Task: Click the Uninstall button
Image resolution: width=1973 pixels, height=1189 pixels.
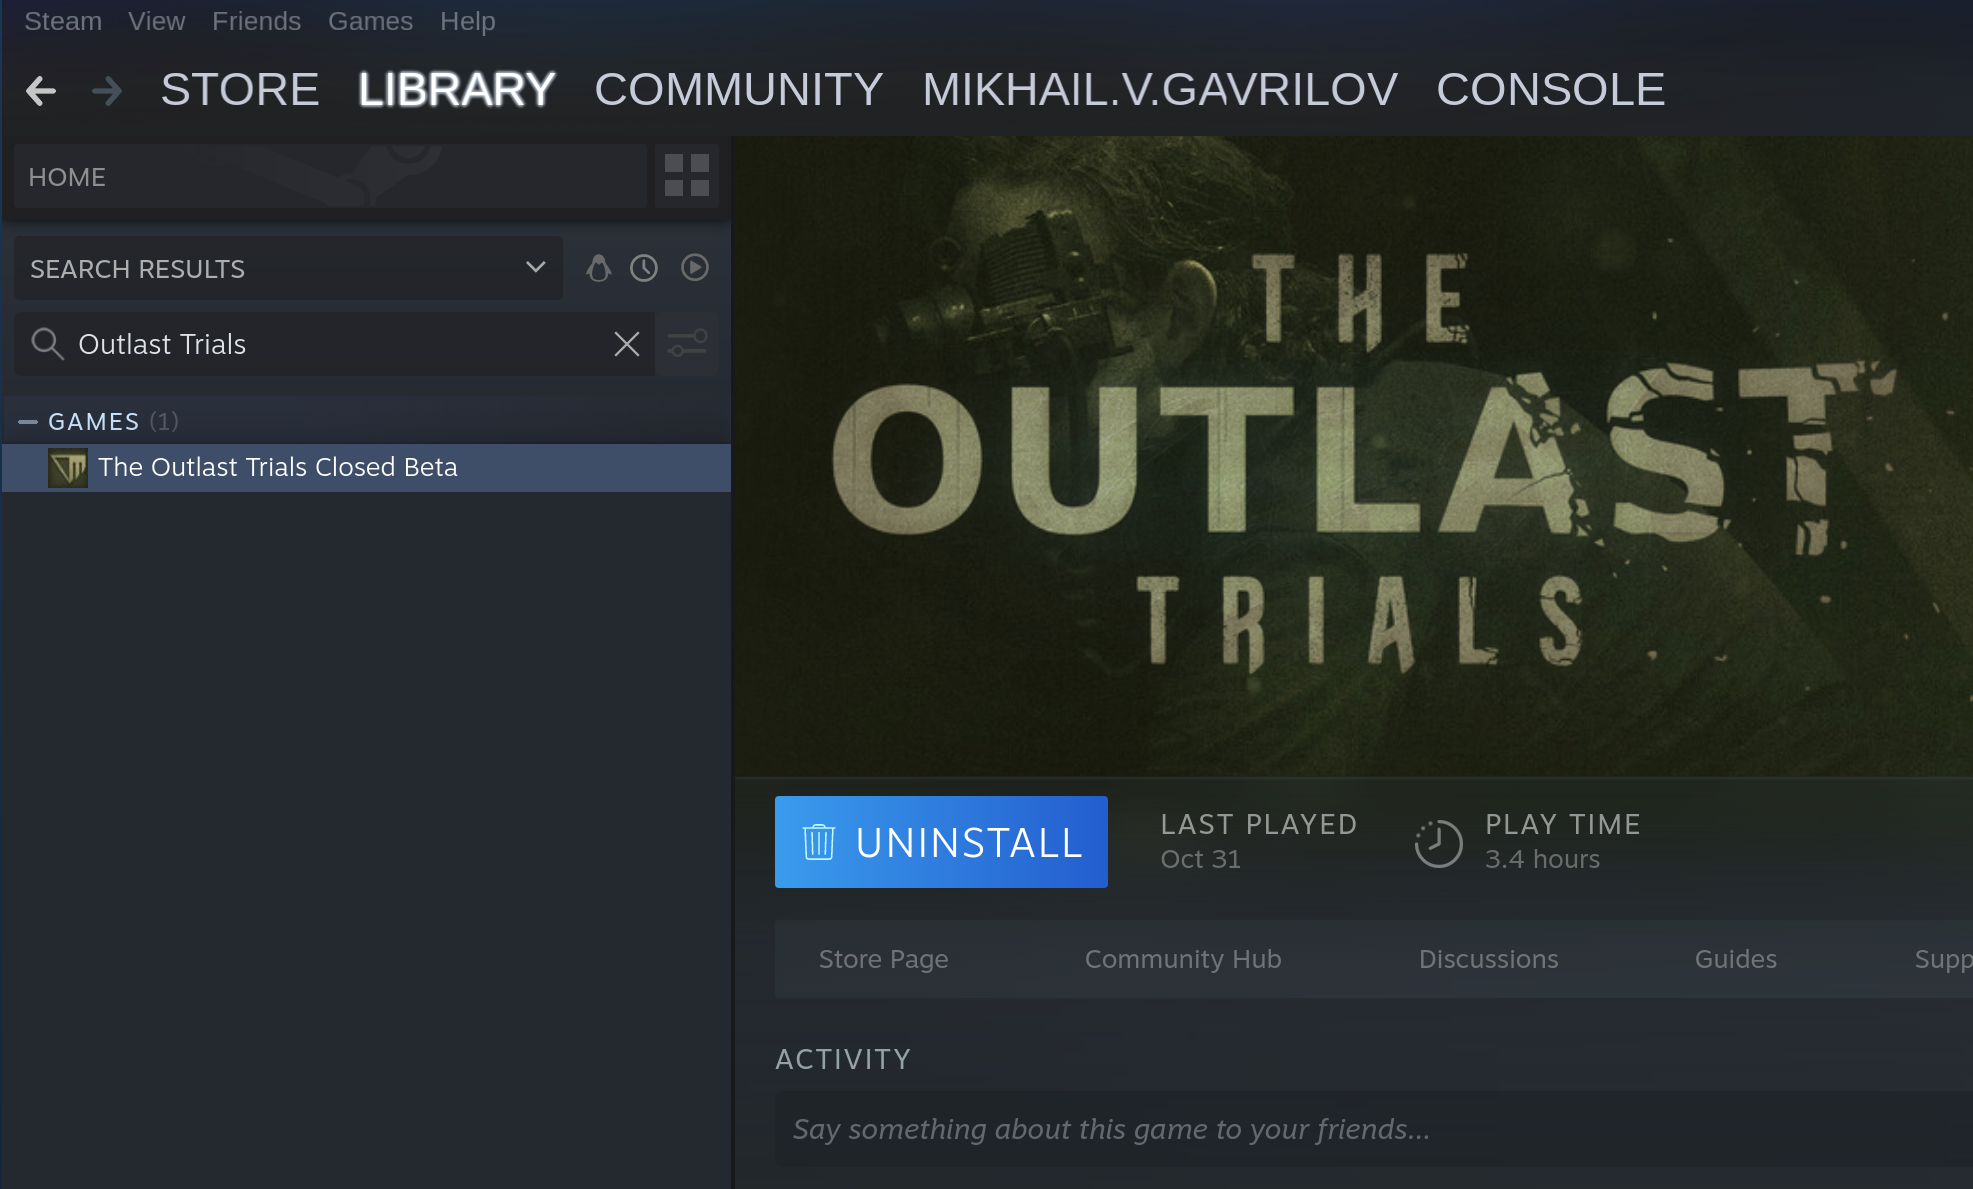Action: pyautogui.click(x=941, y=842)
